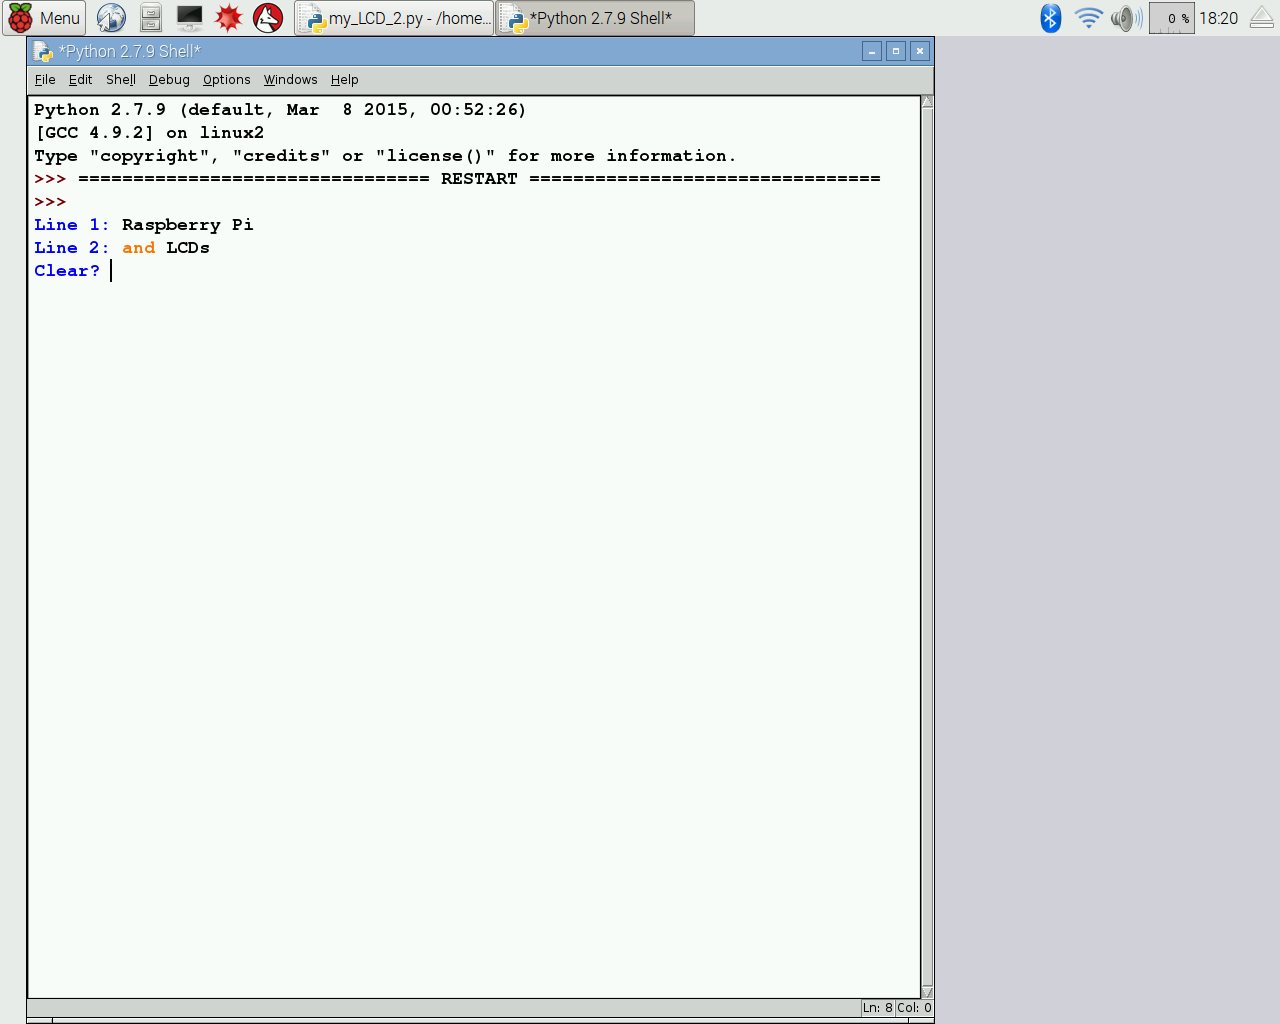1280x1024 pixels.
Task: Click the RESTART separator text
Action: (479, 179)
